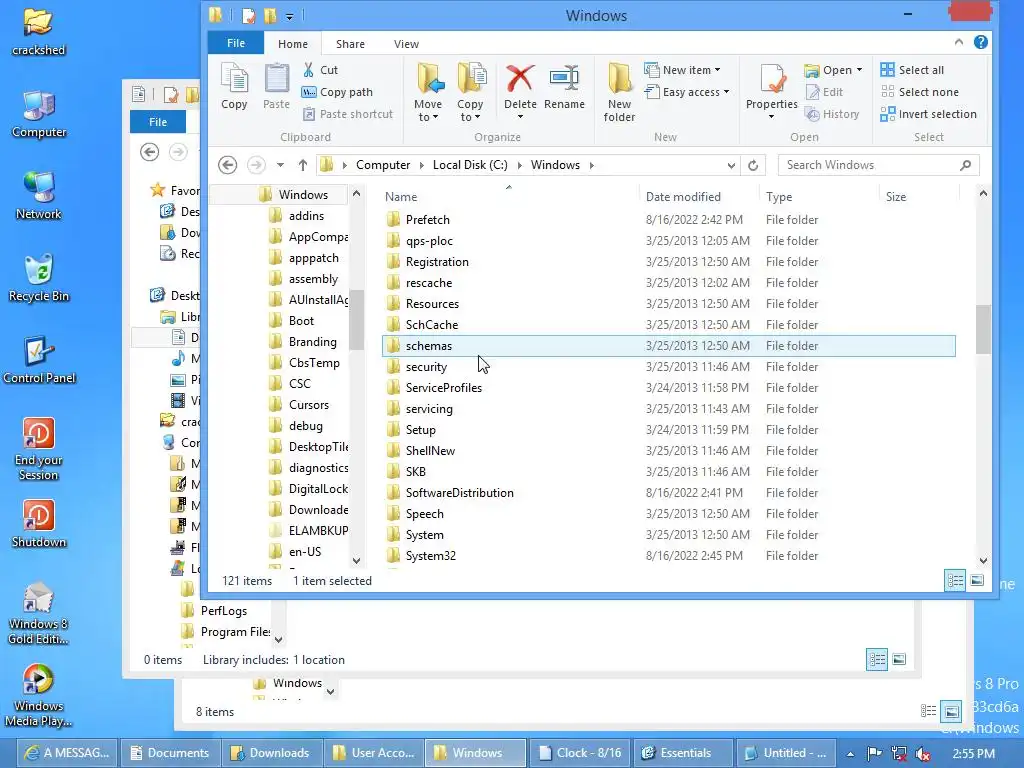
Task: Open Control Panel desktop icon
Action: [x=39, y=360]
